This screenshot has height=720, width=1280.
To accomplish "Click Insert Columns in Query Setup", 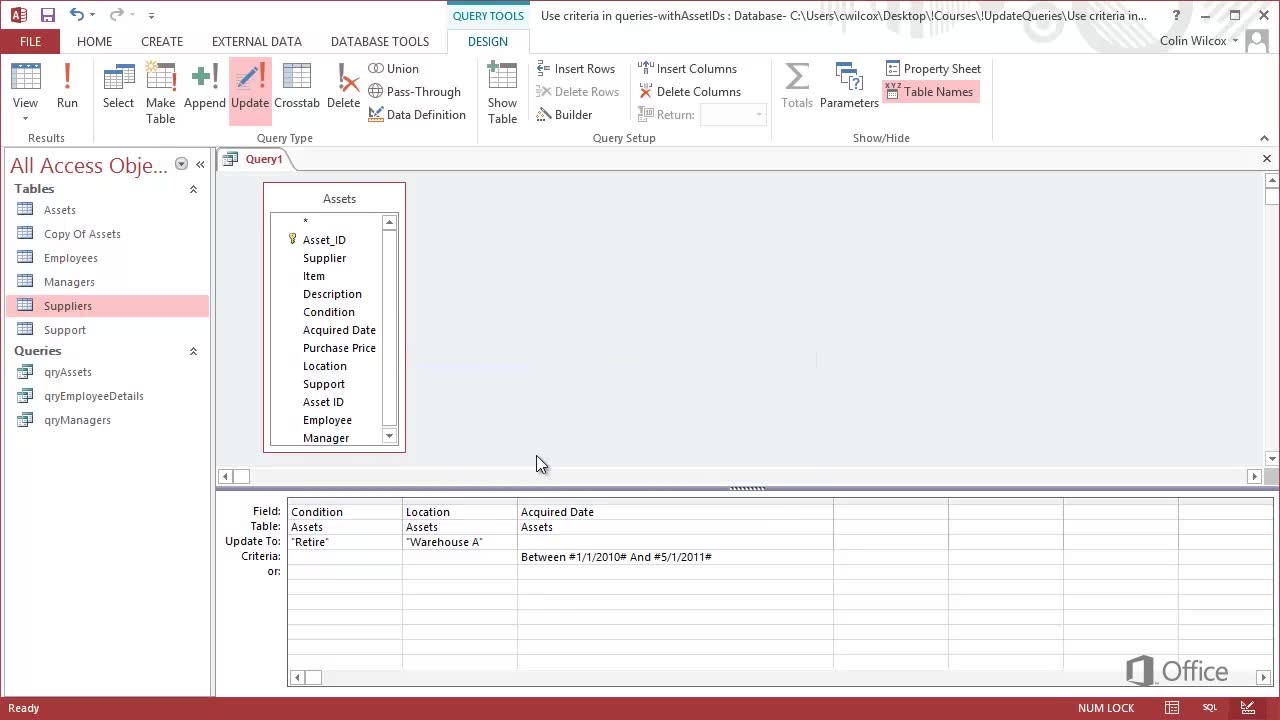I will (687, 69).
